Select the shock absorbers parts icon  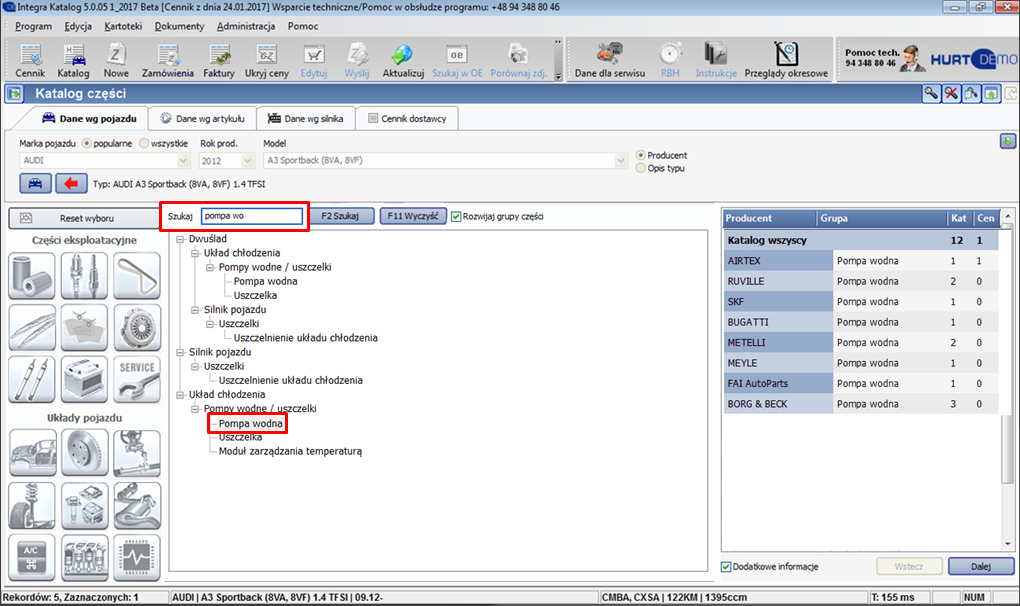32,379
